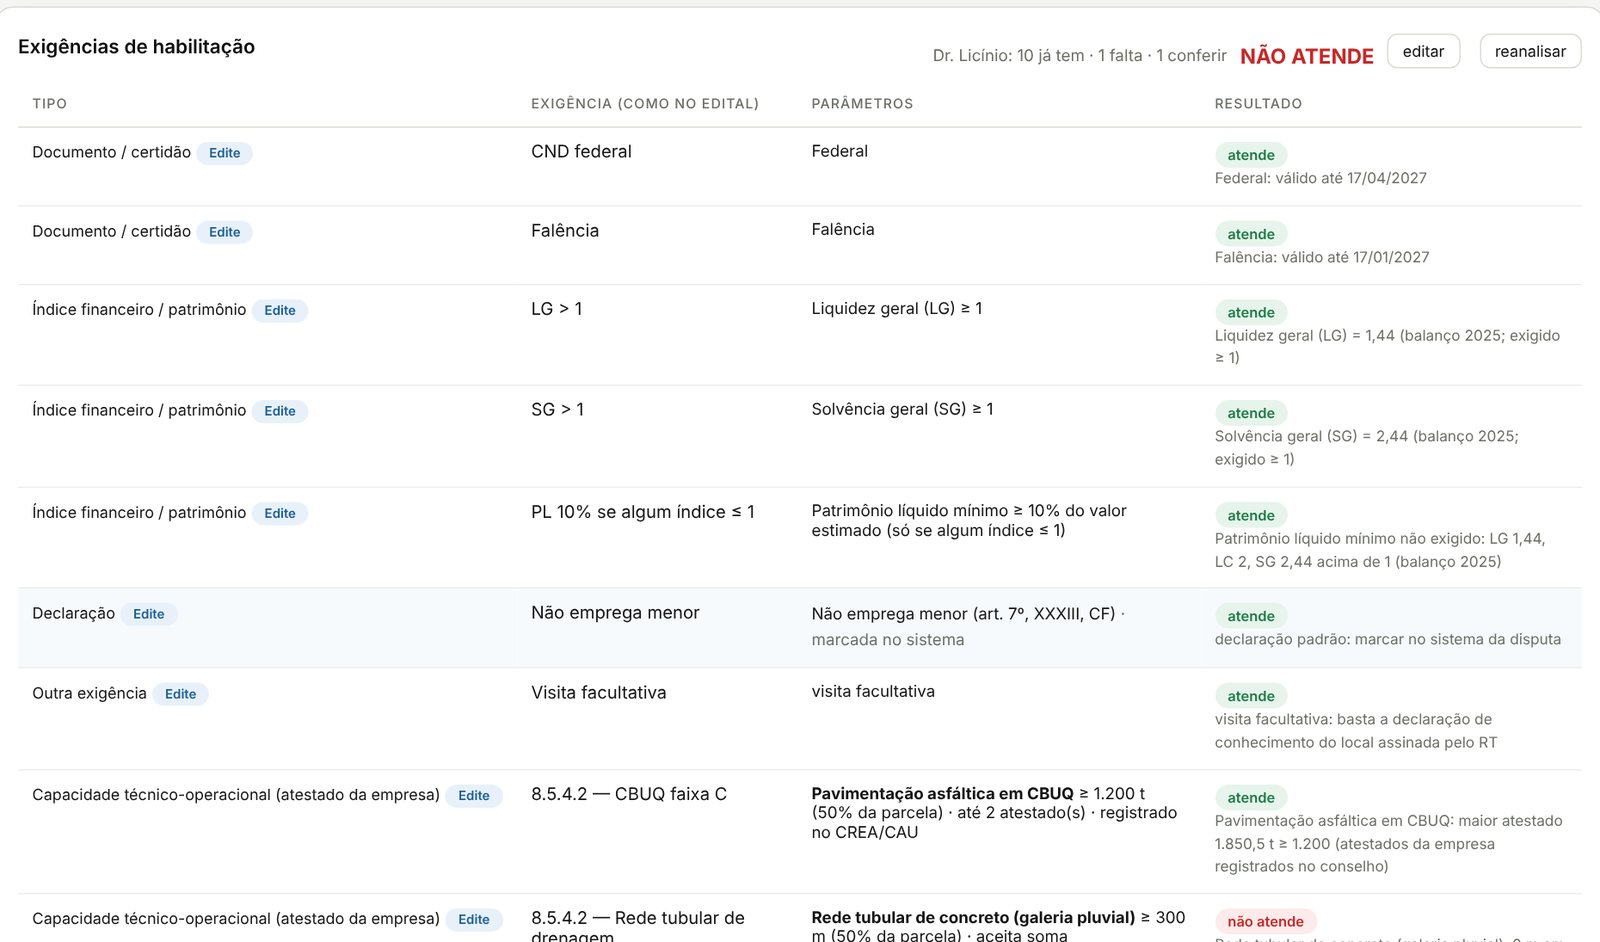Screen dimensions: 1600x942
Task: Click 'declaração padrão: marcar no sistema' result text
Action: click(x=1387, y=639)
